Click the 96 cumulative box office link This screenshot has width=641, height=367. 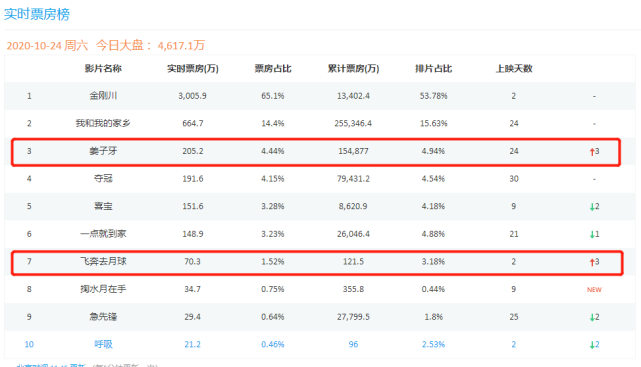(353, 344)
